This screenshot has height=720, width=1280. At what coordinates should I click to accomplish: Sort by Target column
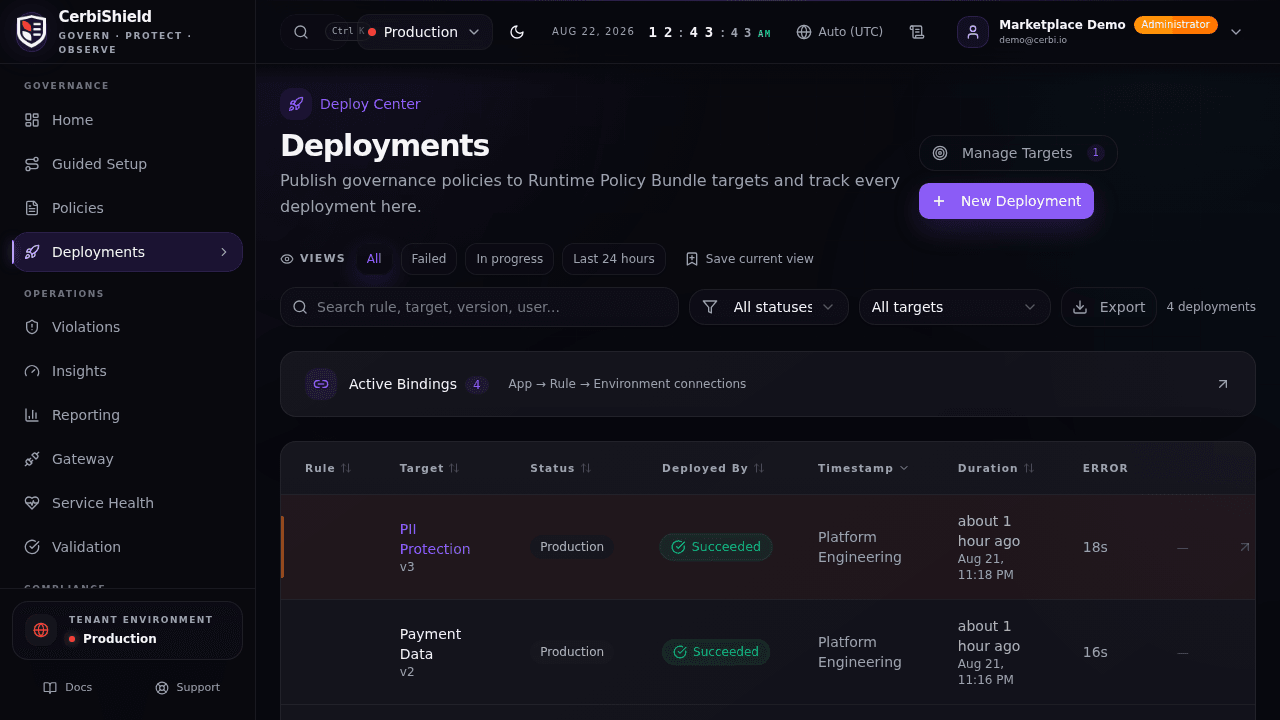430,468
